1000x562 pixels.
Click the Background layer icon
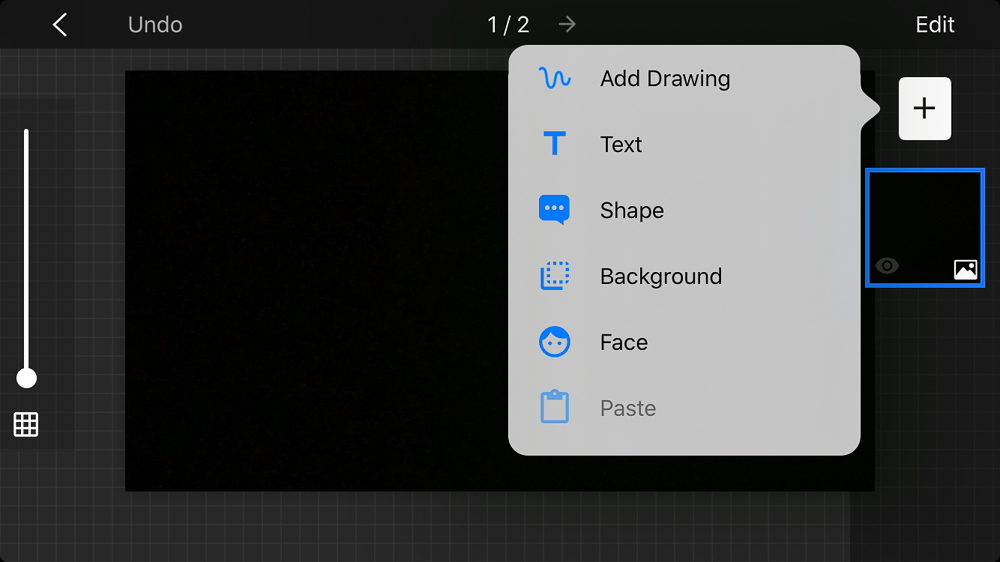554,276
